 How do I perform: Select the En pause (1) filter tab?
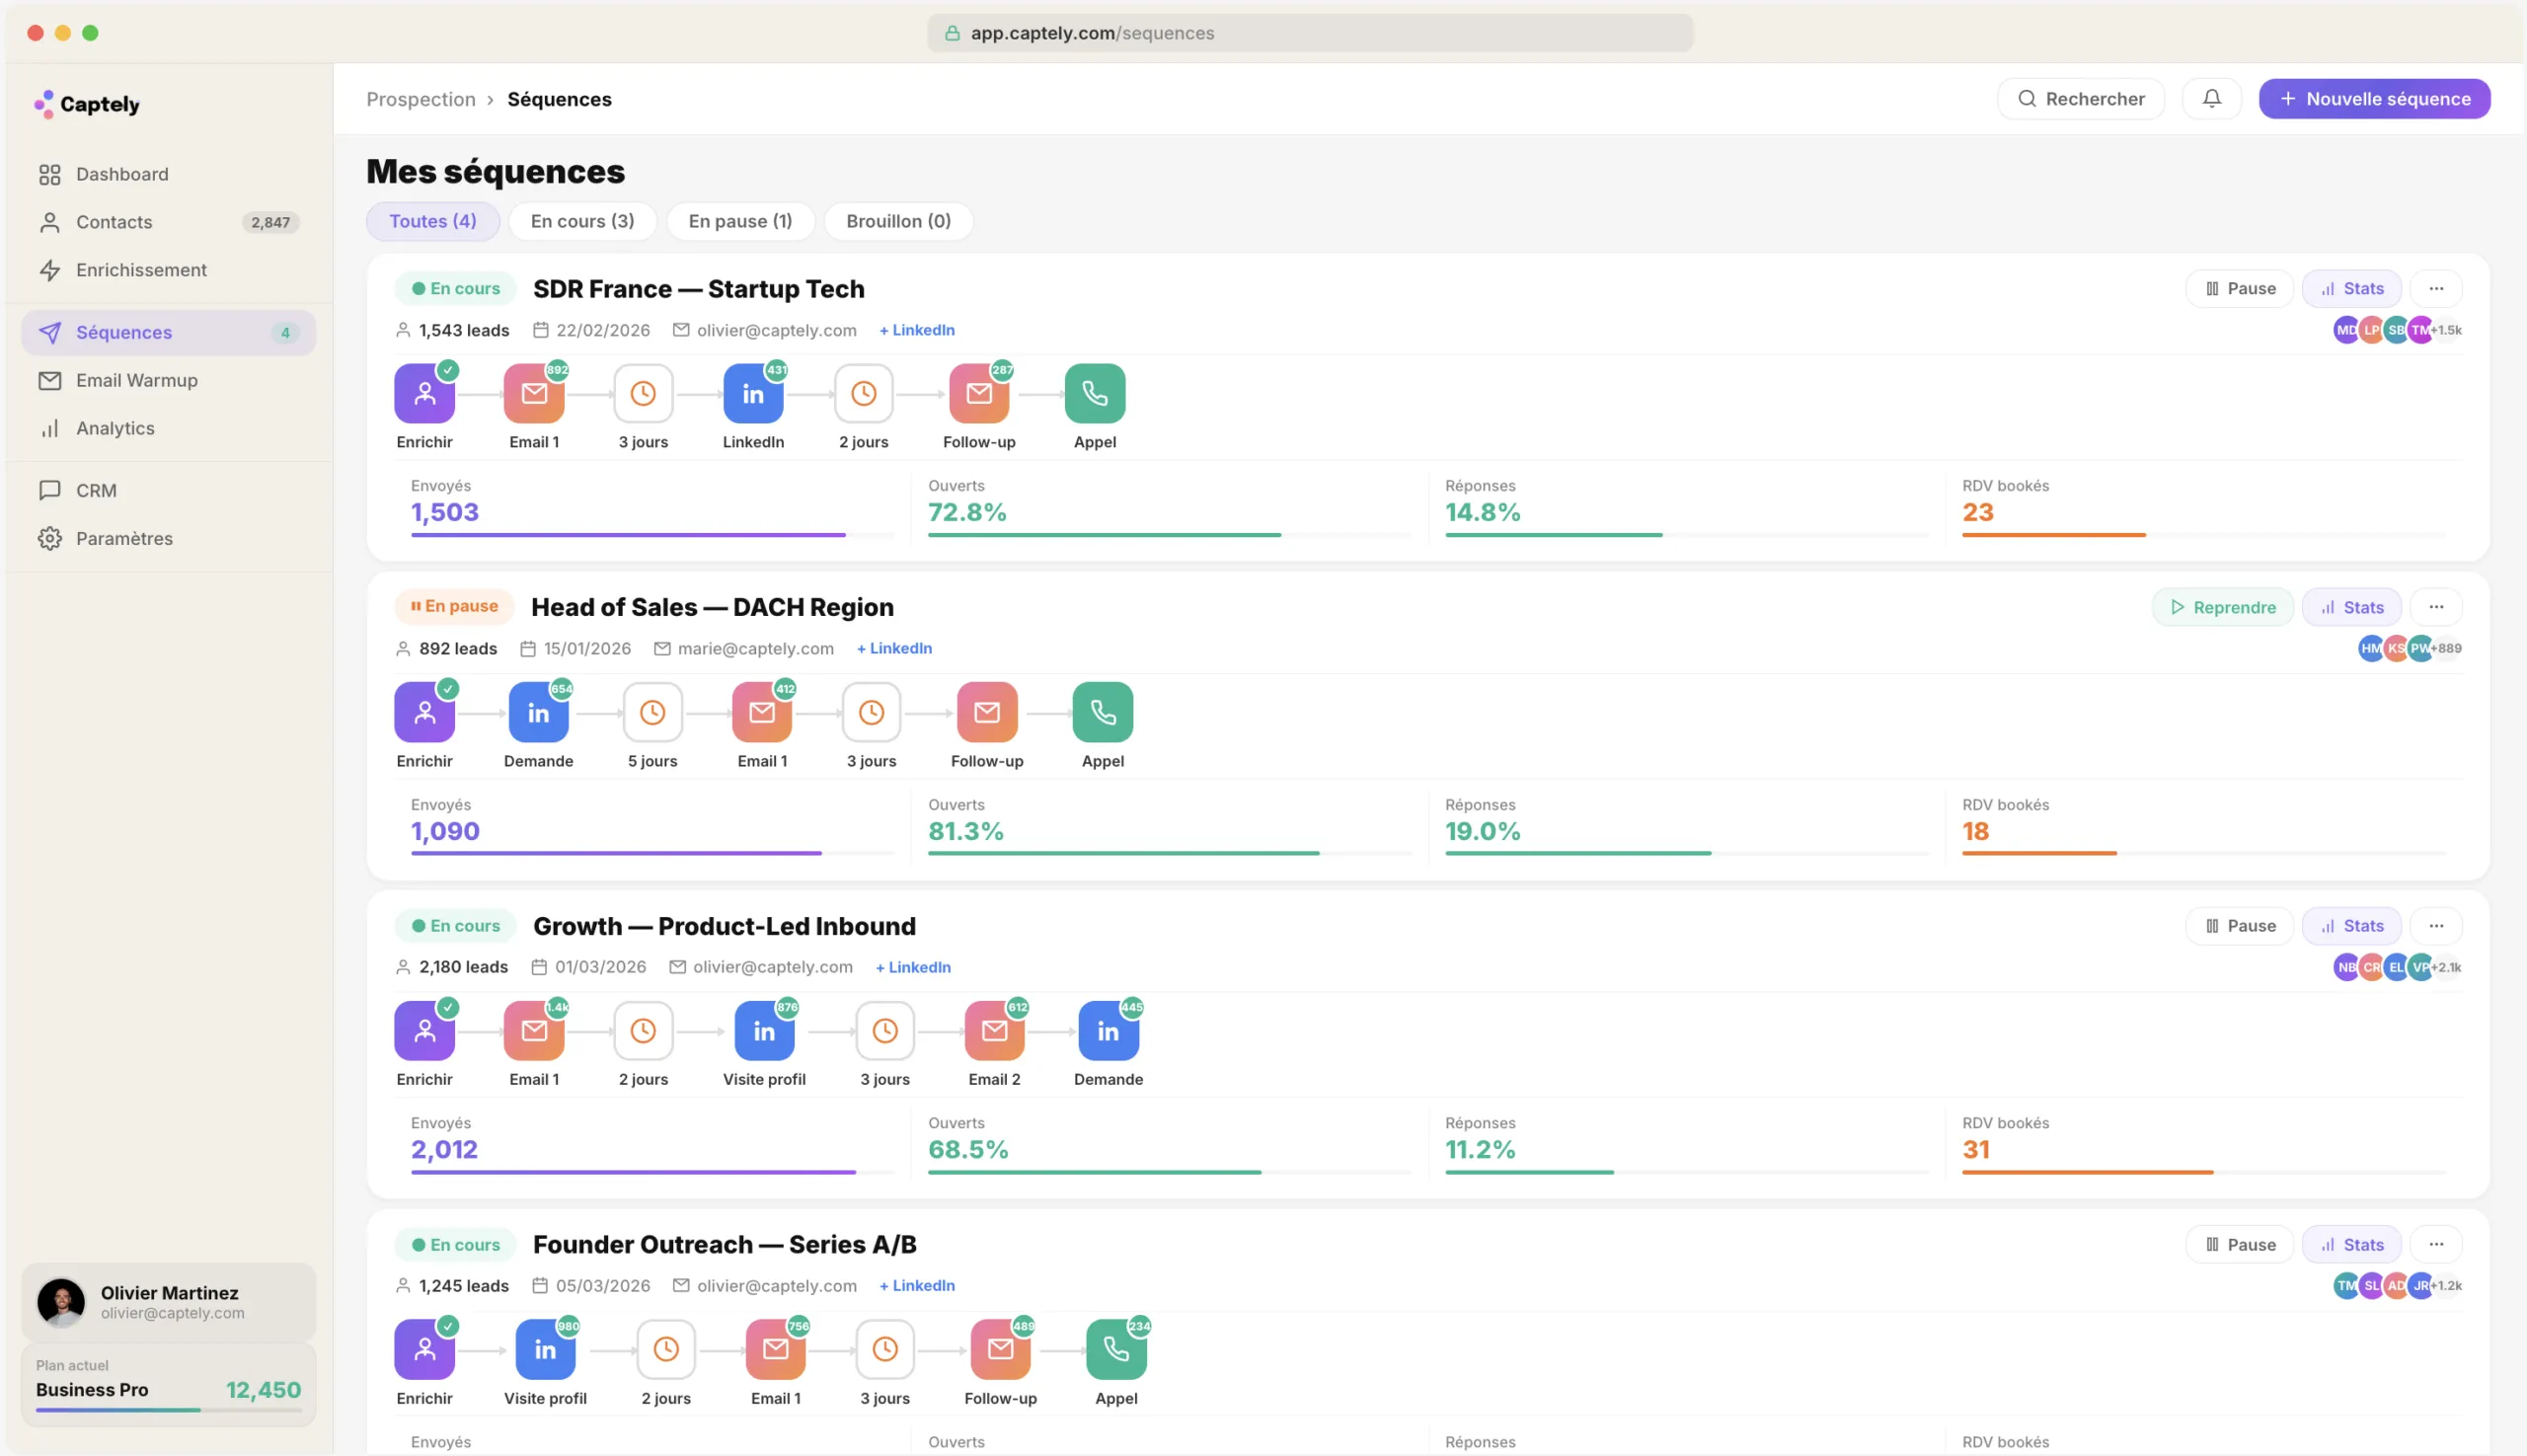740,221
